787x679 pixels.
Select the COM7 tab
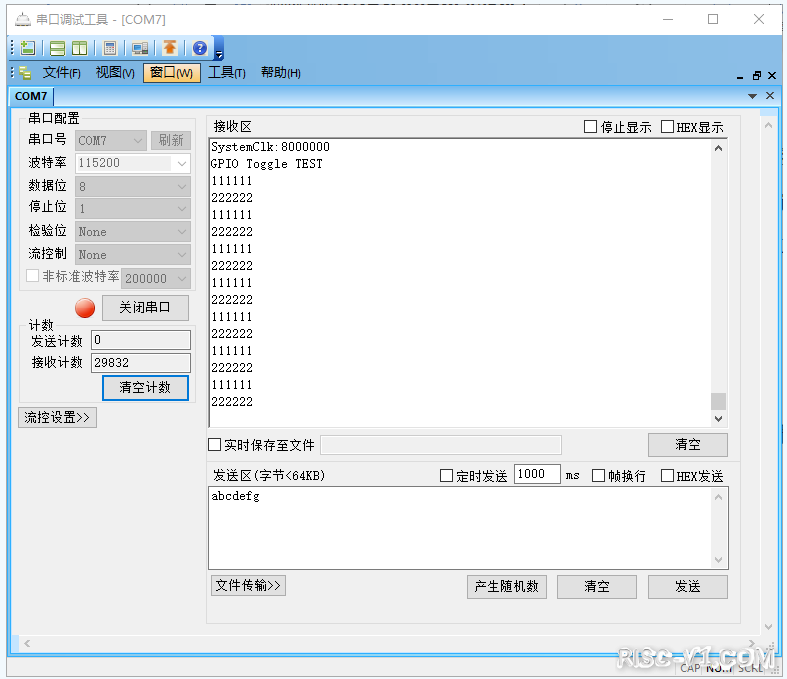point(31,96)
